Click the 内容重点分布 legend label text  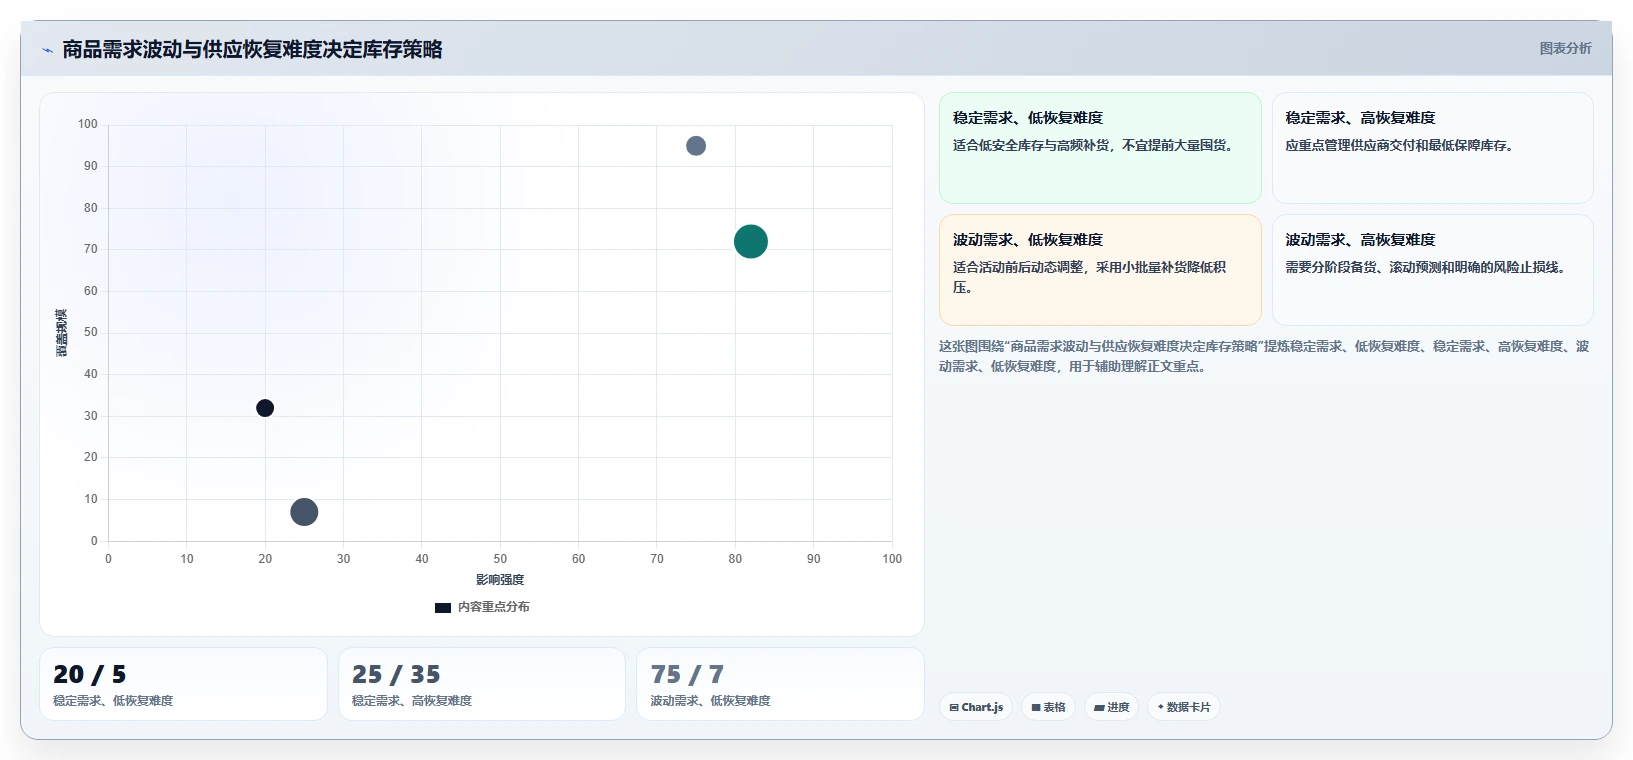(494, 607)
